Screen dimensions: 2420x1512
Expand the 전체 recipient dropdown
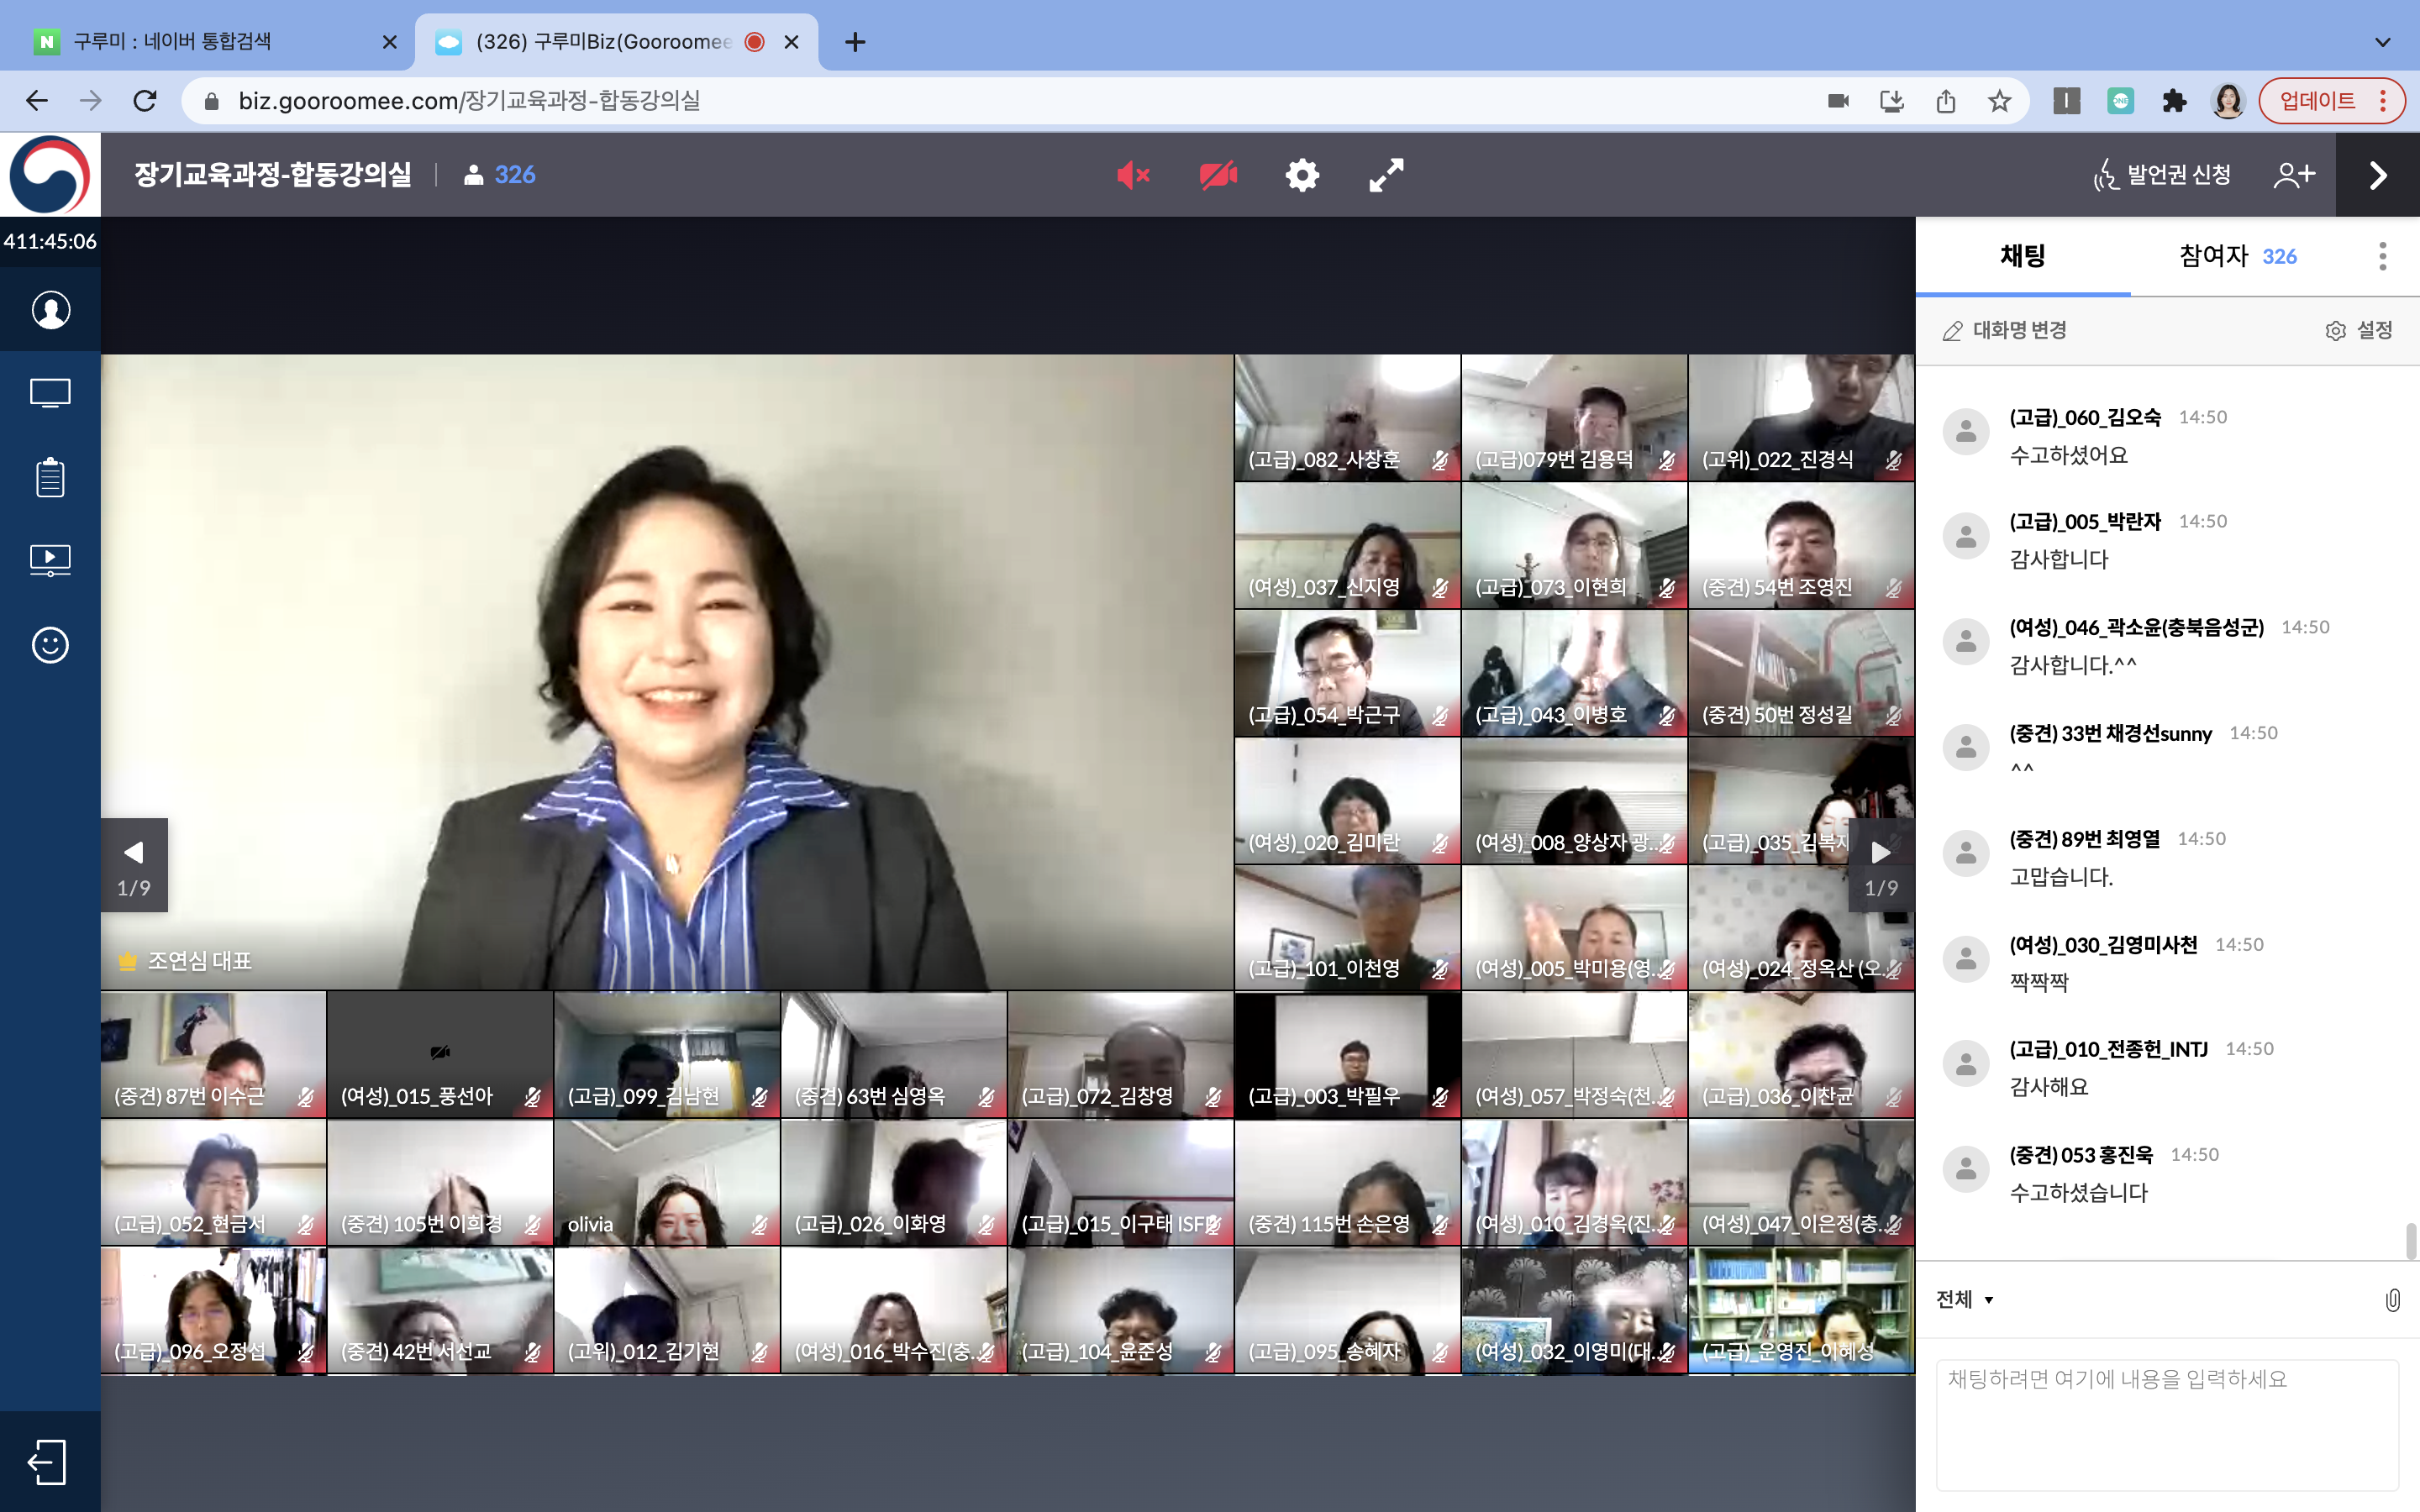1965,1300
